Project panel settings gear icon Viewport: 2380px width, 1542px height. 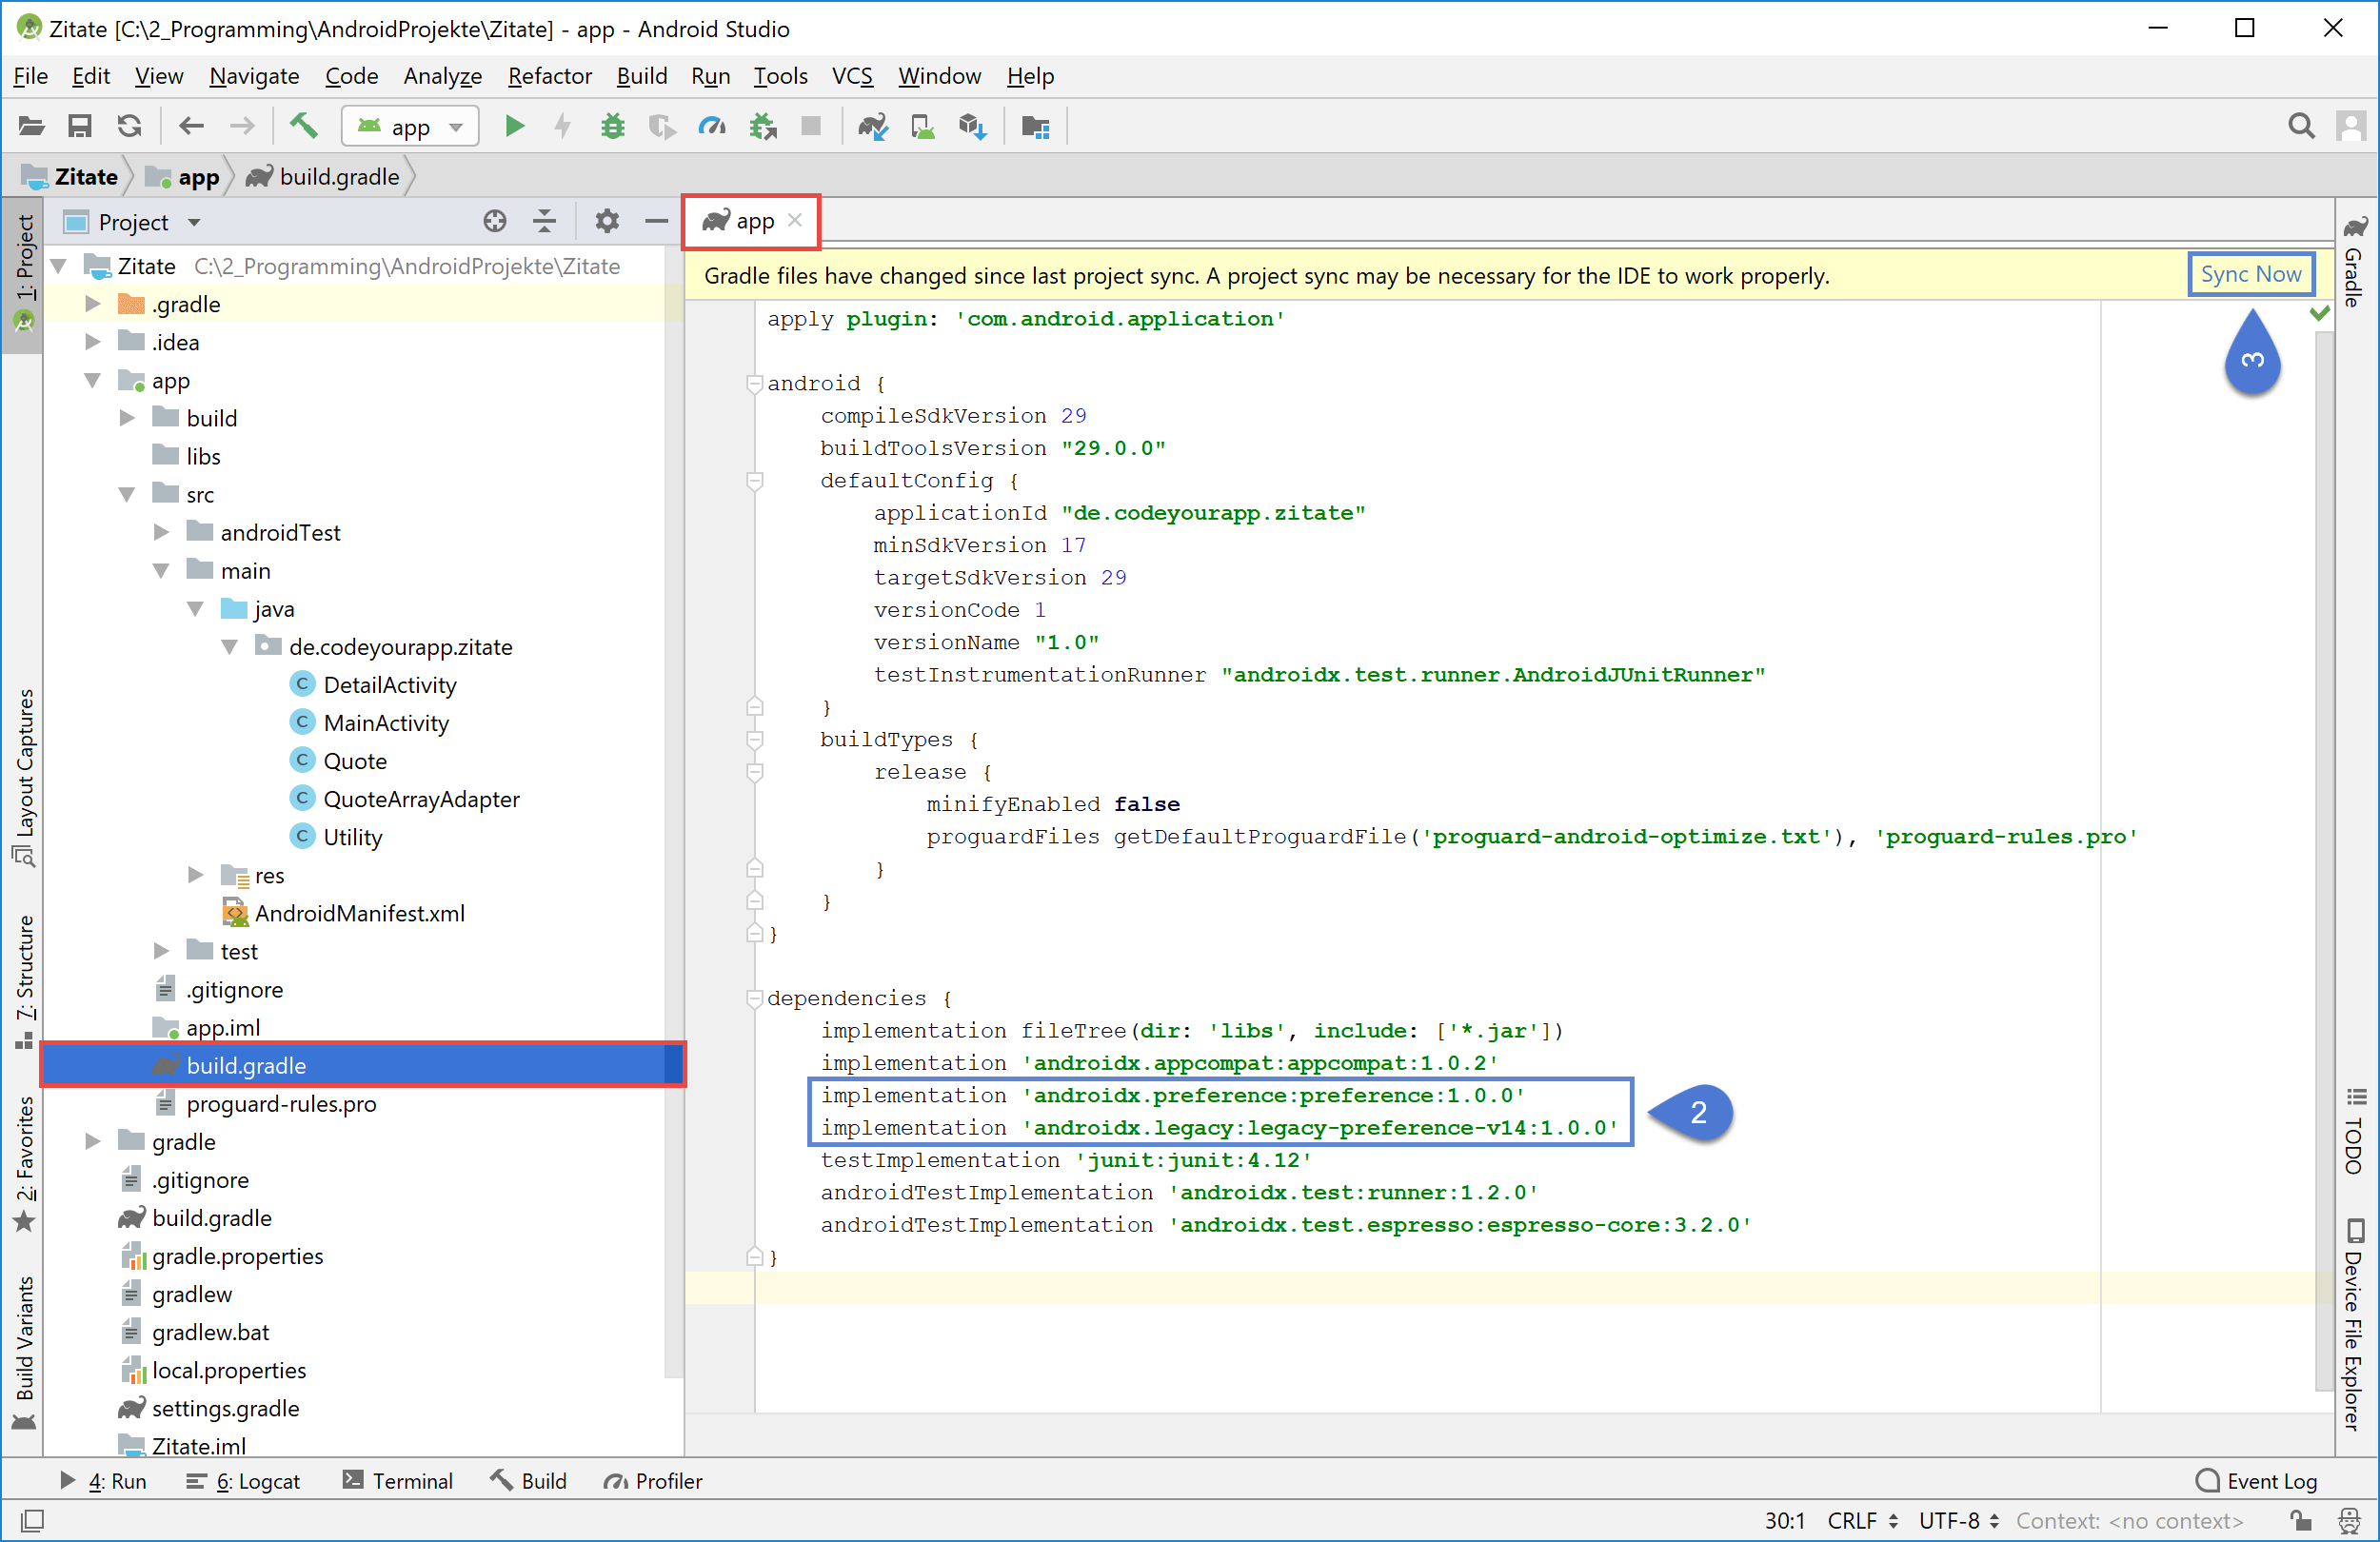[x=607, y=222]
